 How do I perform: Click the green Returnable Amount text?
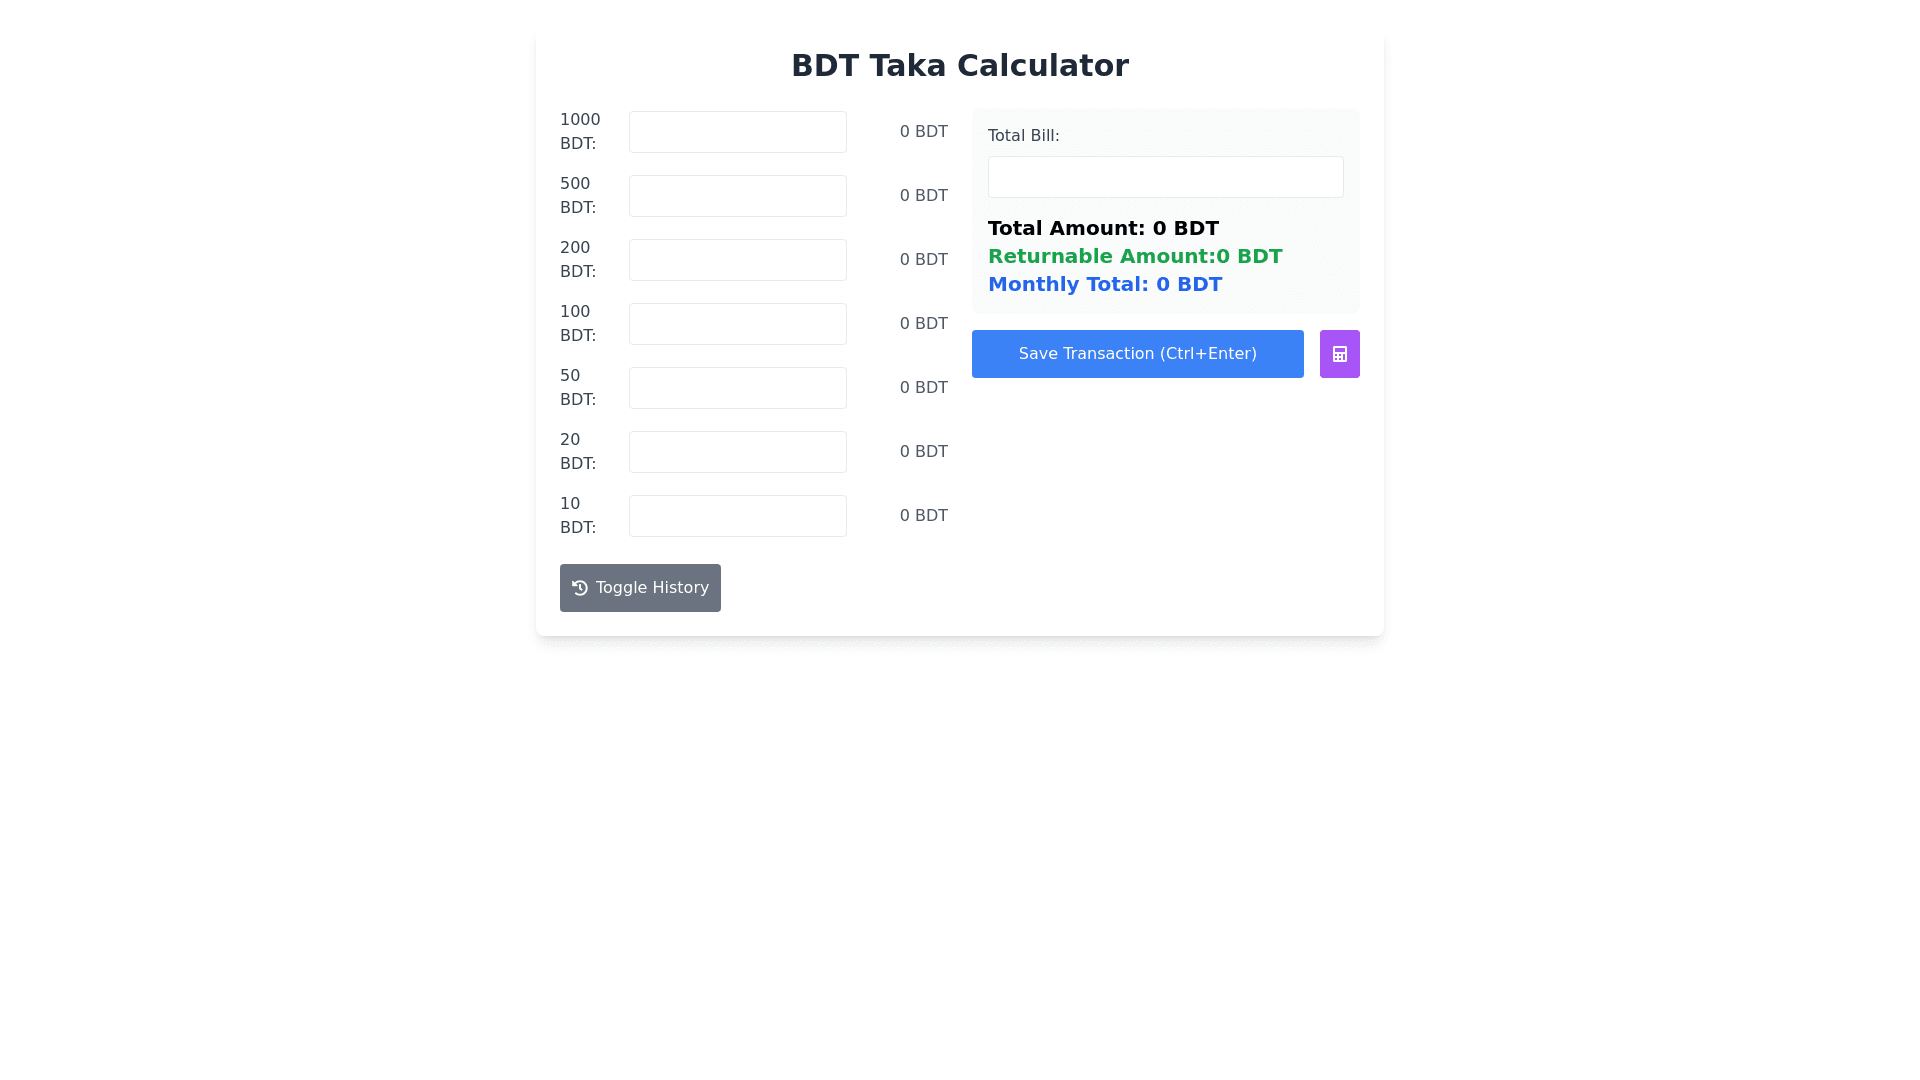tap(1134, 256)
